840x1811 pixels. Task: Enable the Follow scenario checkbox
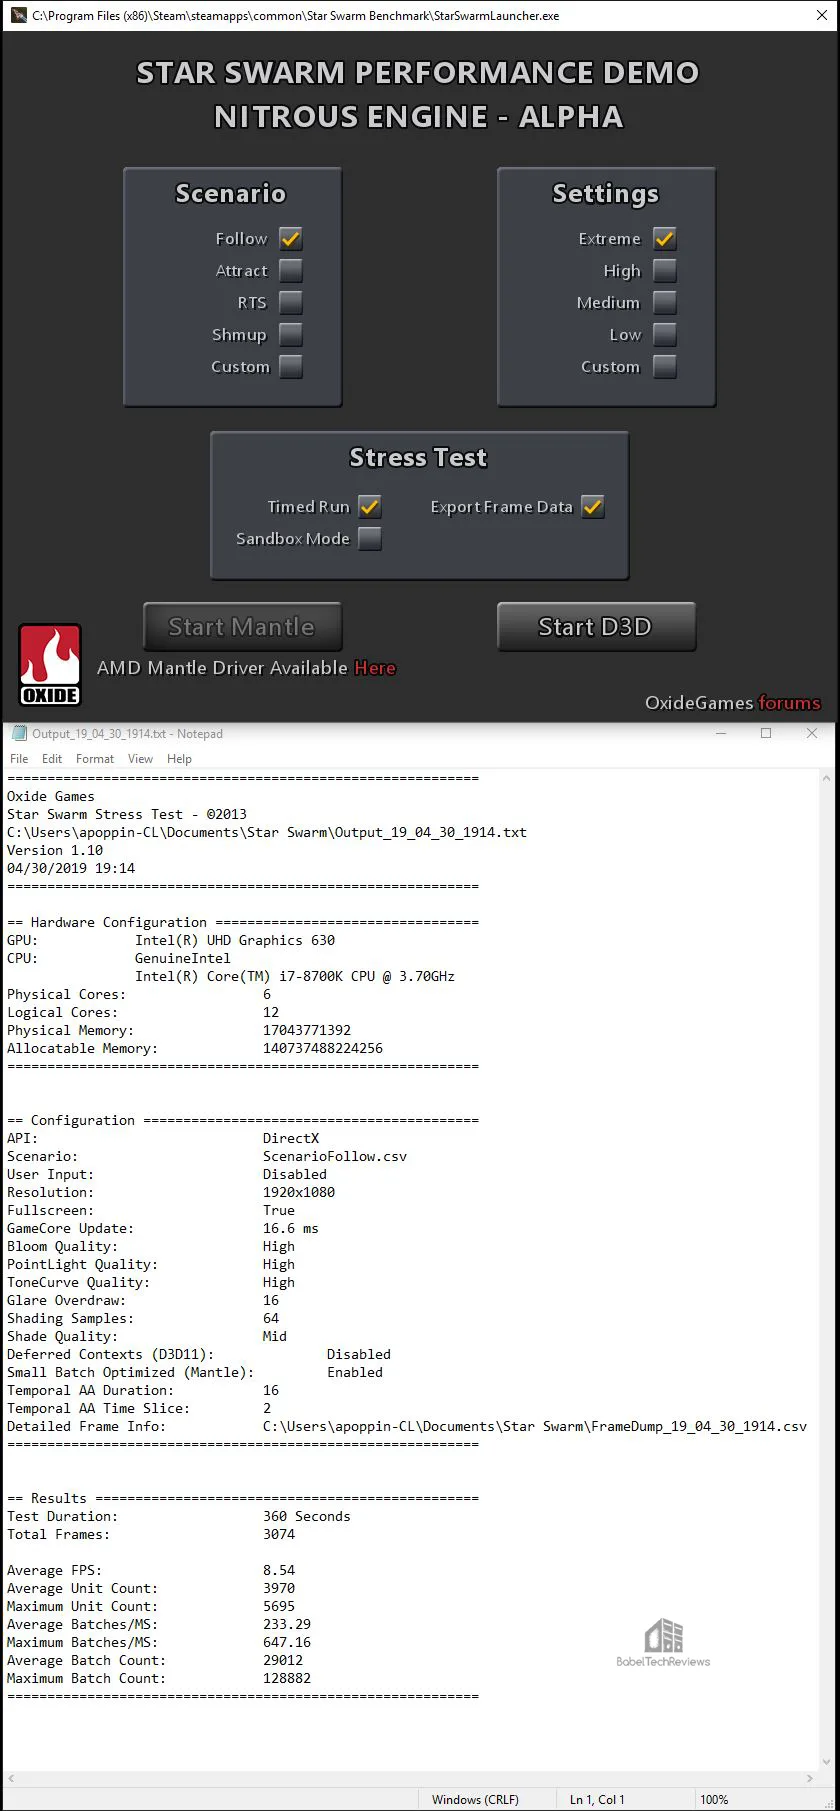tap(291, 239)
